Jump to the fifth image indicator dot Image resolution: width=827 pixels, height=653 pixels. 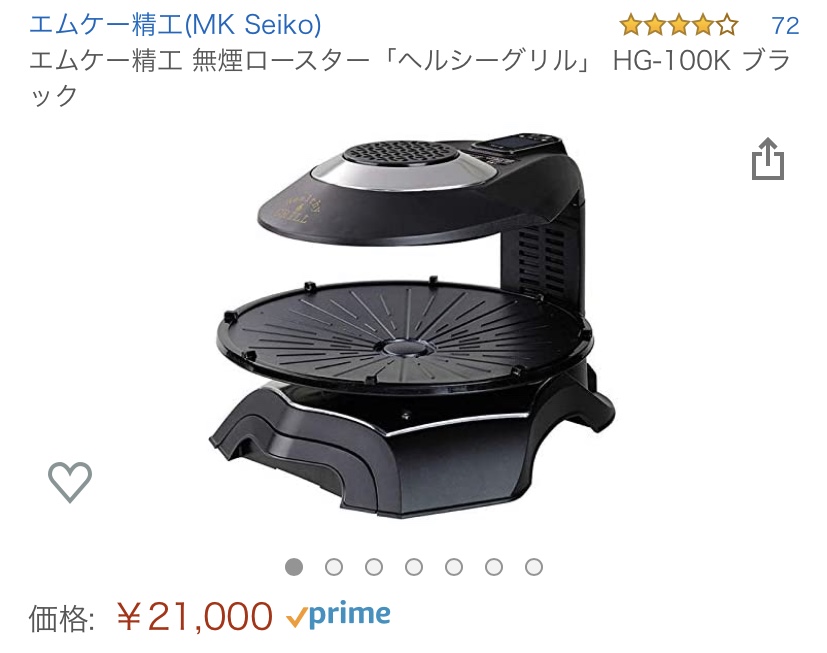tap(454, 567)
